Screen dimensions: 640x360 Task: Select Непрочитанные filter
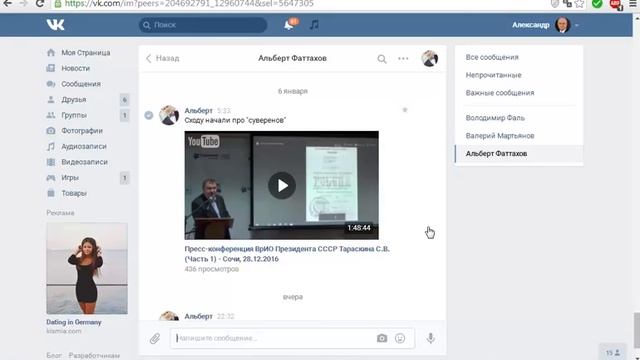(493, 75)
